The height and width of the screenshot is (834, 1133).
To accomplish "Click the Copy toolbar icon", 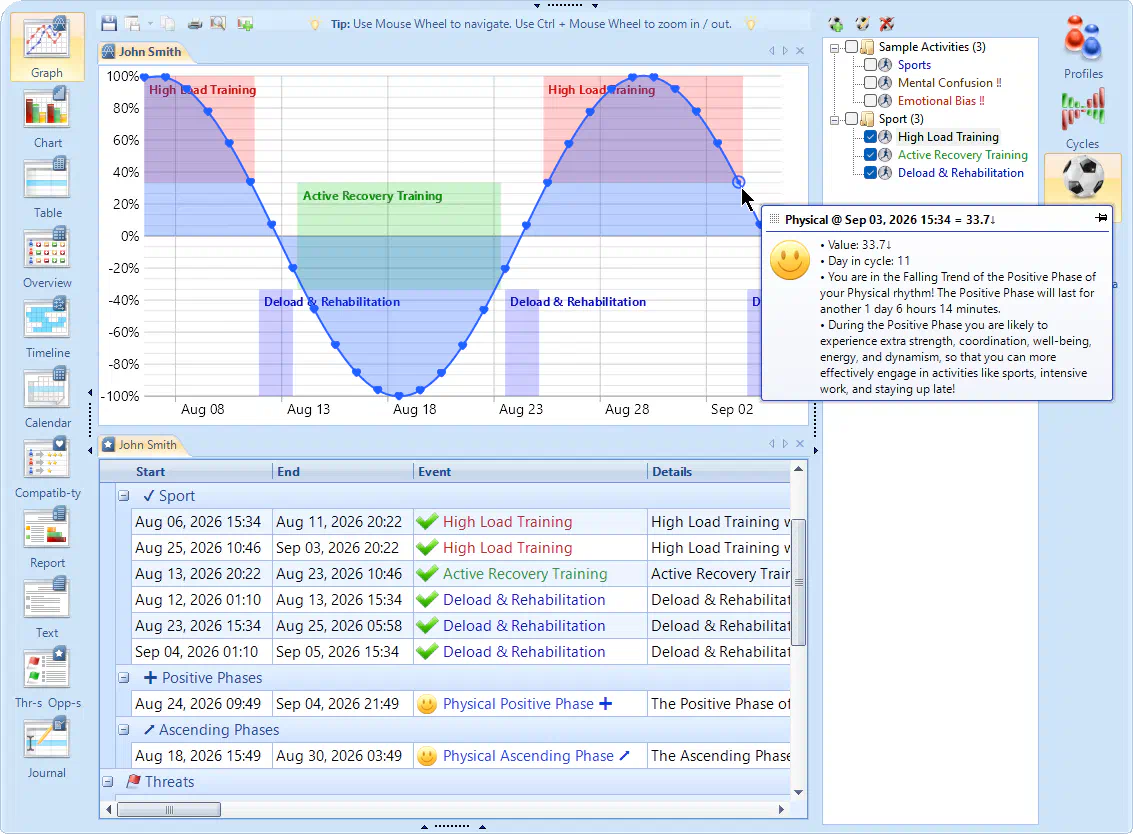I will (168, 24).
